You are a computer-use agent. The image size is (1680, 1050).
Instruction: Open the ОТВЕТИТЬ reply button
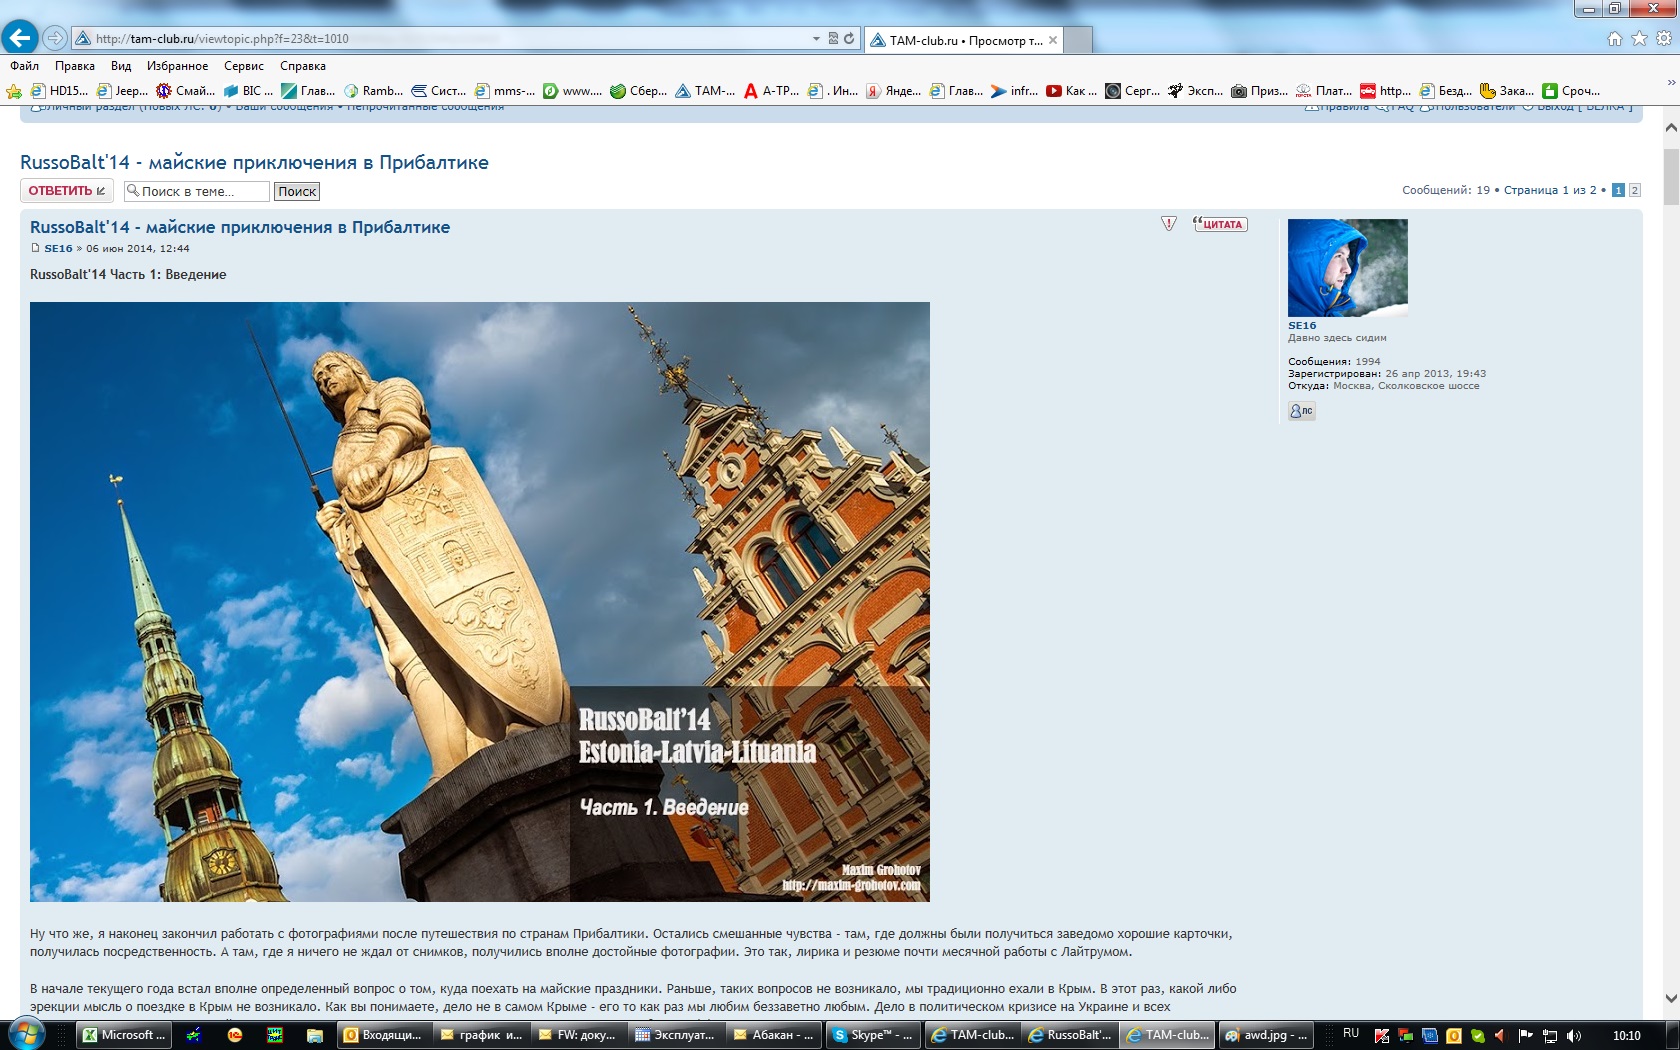point(66,191)
